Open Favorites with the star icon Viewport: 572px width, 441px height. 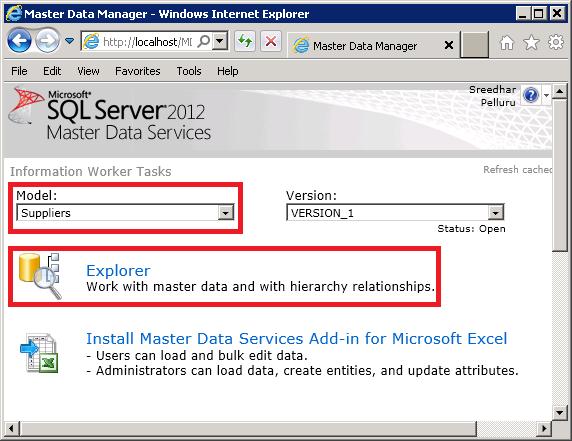(531, 42)
